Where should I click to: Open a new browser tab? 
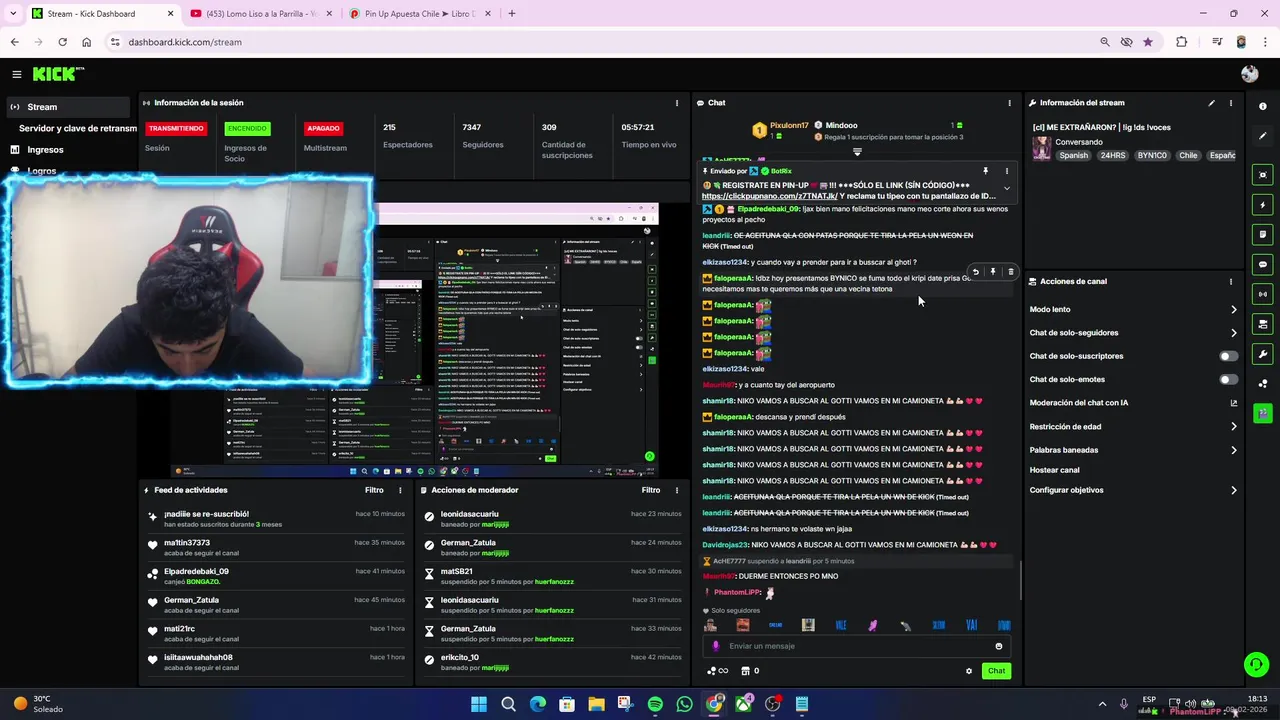(x=512, y=14)
